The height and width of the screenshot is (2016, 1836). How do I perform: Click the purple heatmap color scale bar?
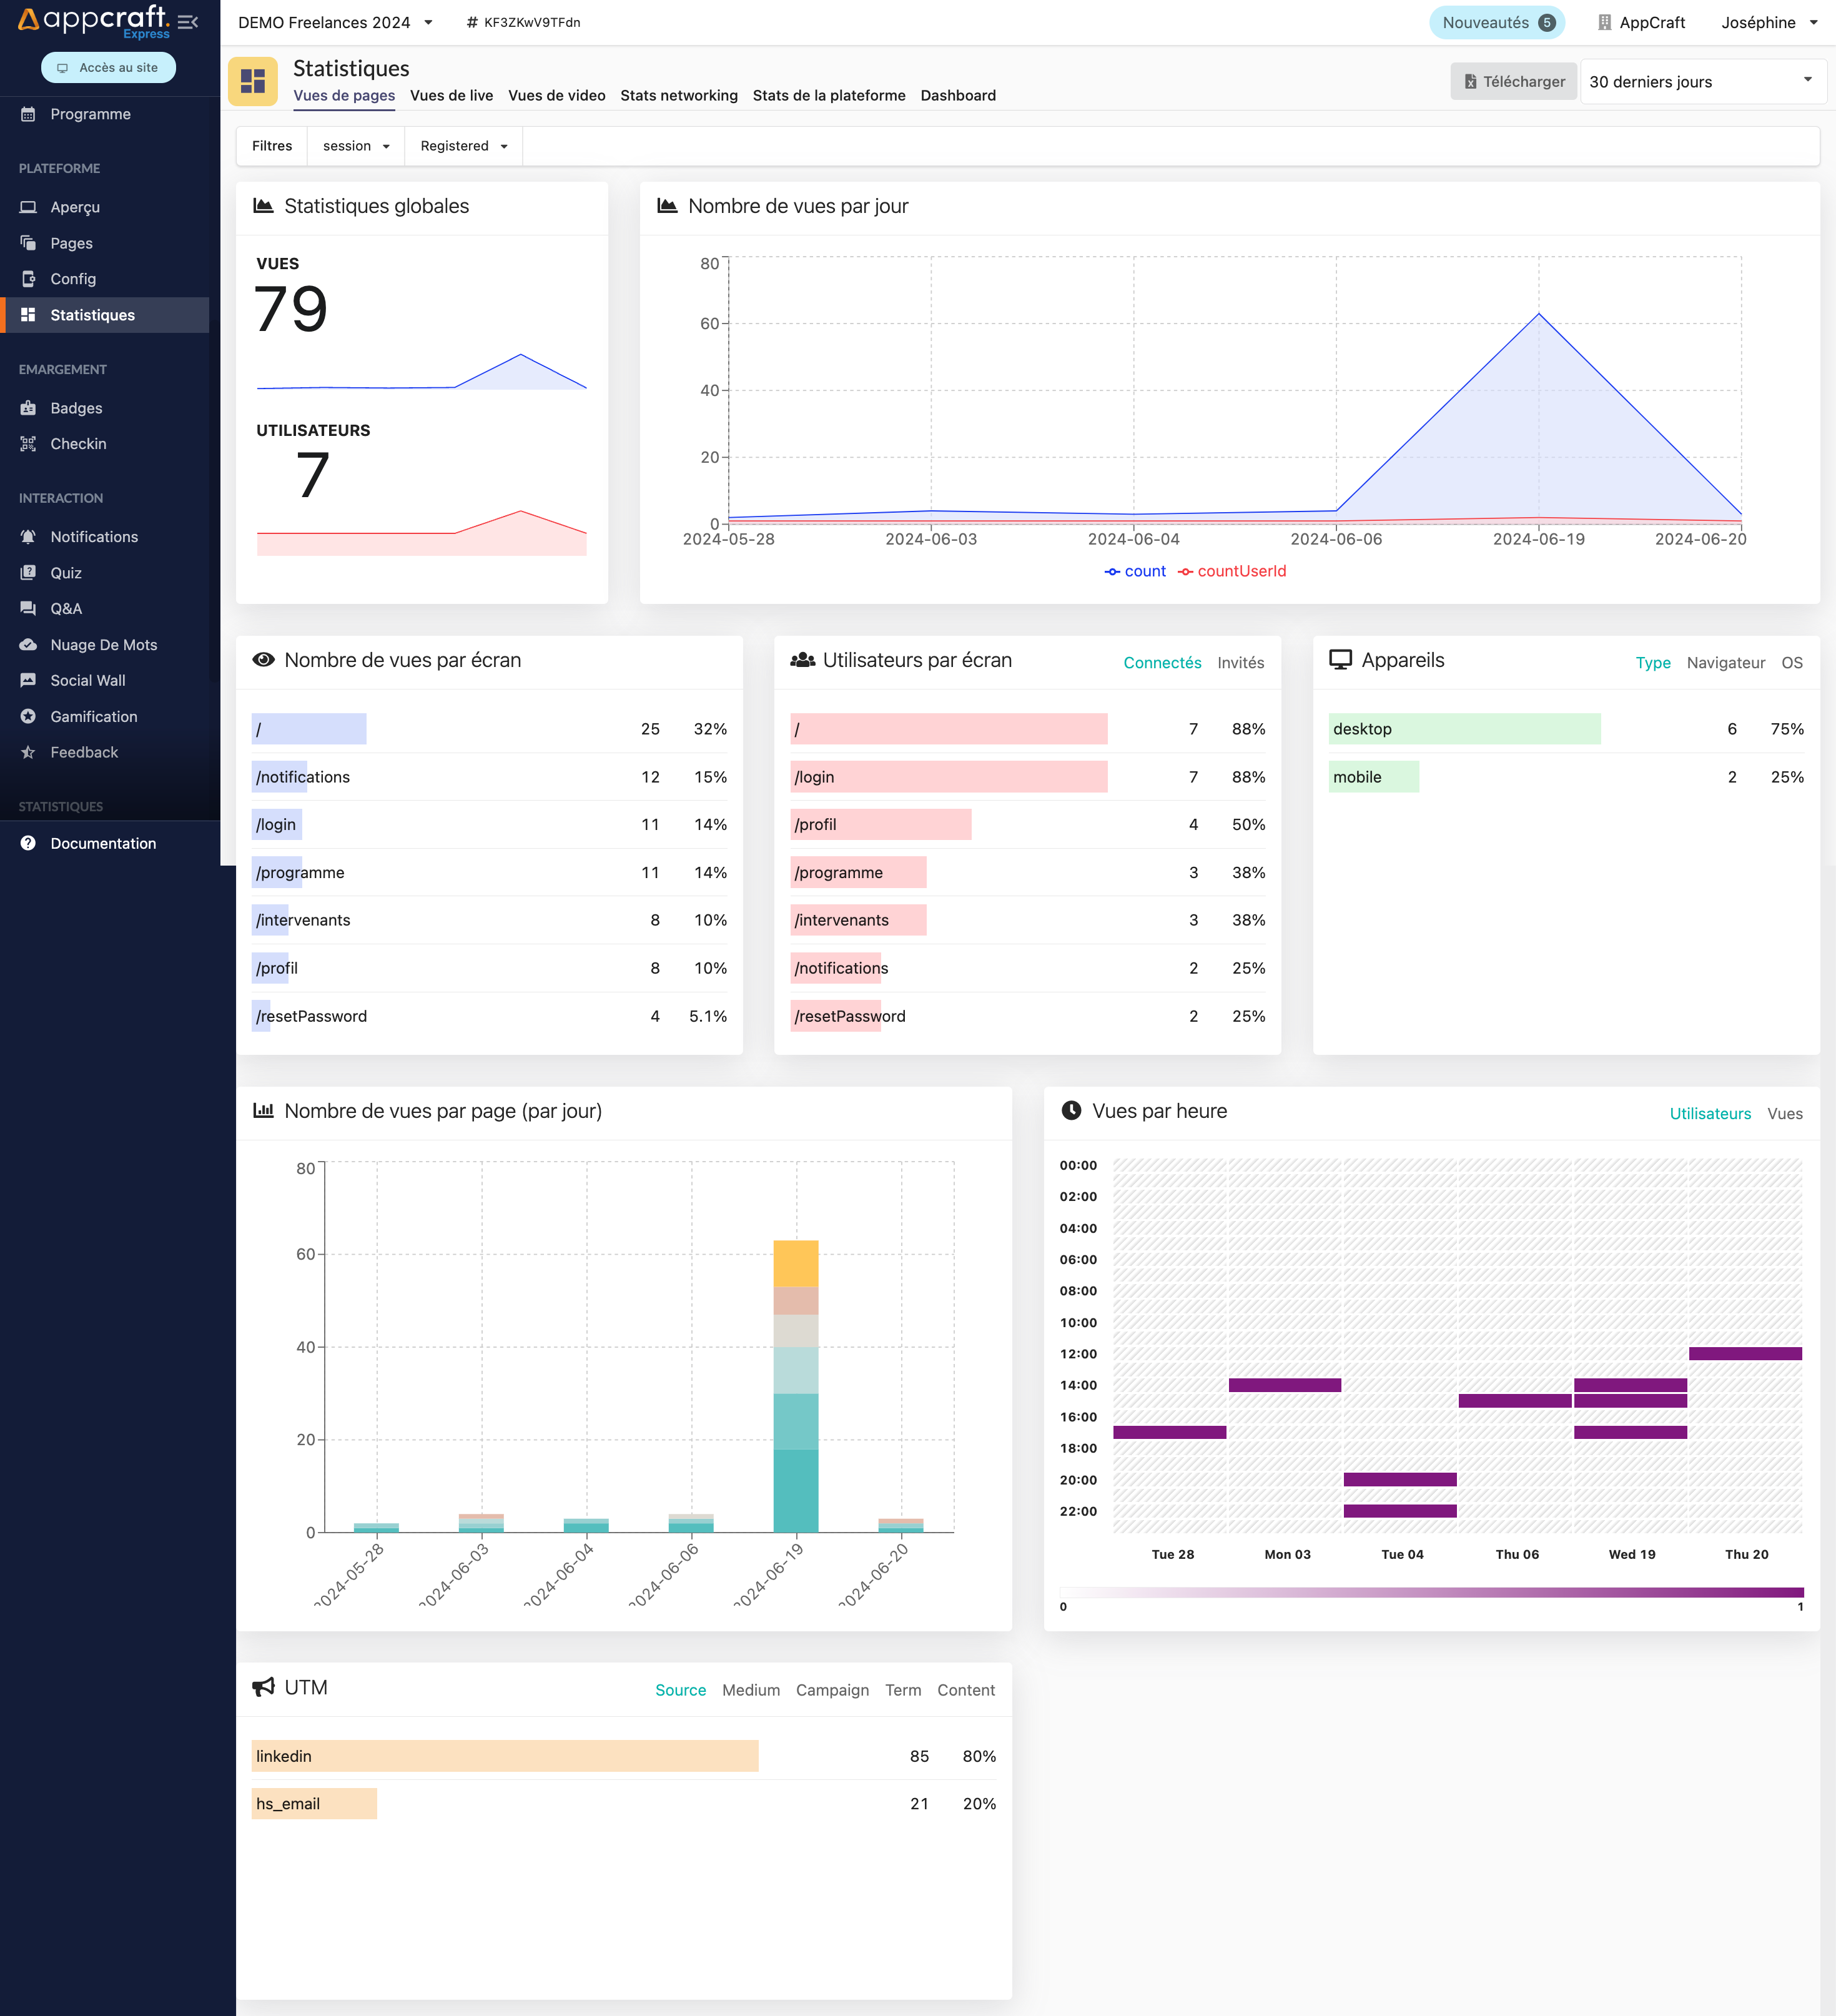(x=1431, y=1592)
